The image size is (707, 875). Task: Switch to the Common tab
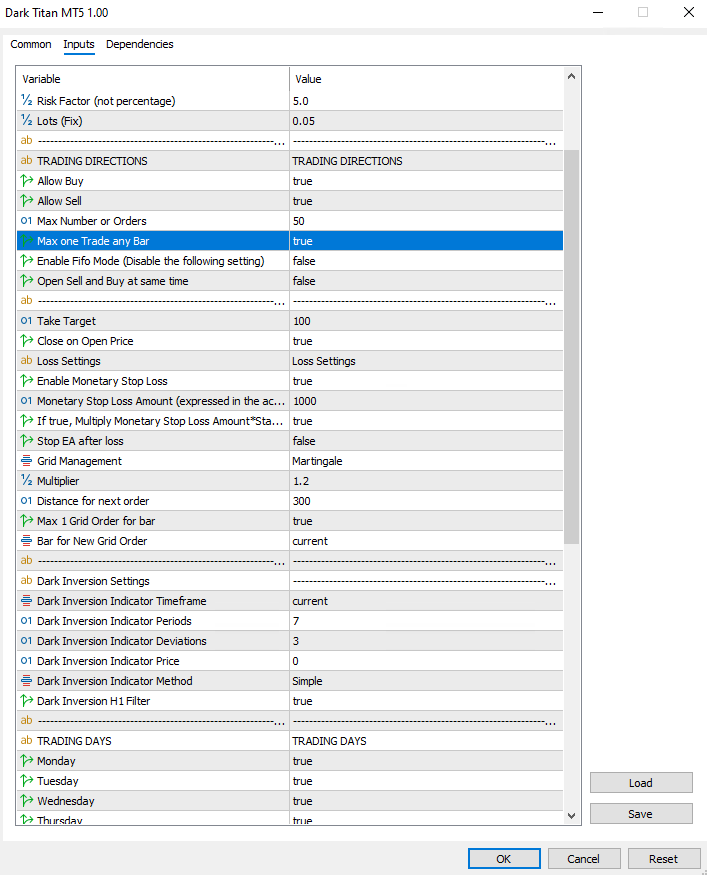coord(31,44)
